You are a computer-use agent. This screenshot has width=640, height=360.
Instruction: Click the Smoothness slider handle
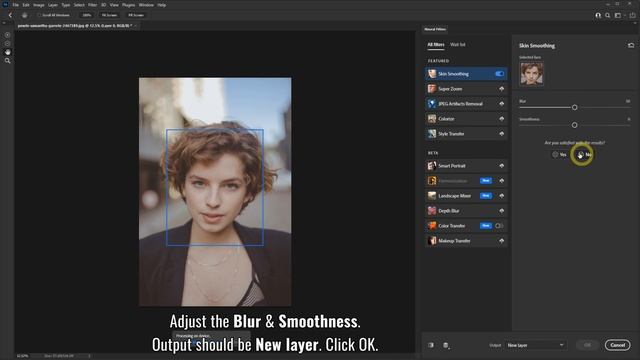click(x=575, y=125)
